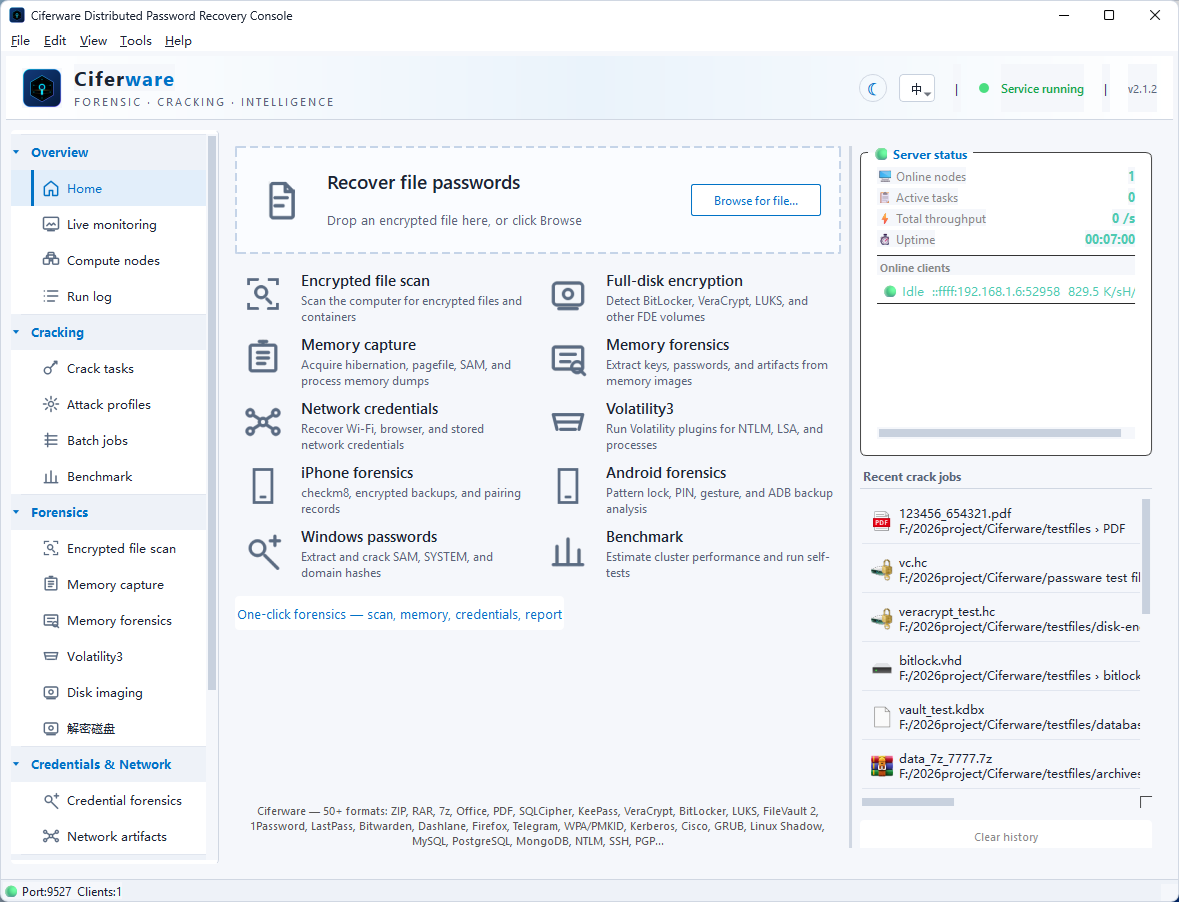This screenshot has width=1179, height=902.
Task: Open the View menu
Action: point(93,41)
